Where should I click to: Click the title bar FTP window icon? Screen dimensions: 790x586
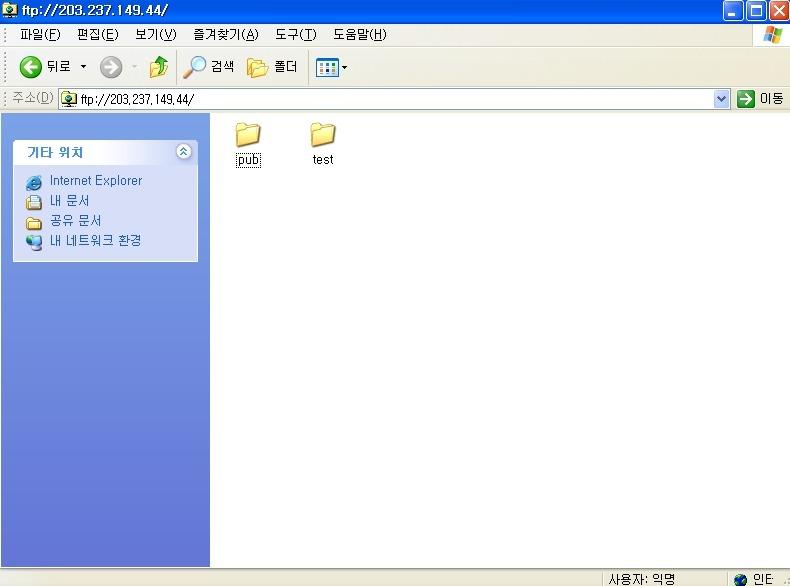[x=10, y=10]
